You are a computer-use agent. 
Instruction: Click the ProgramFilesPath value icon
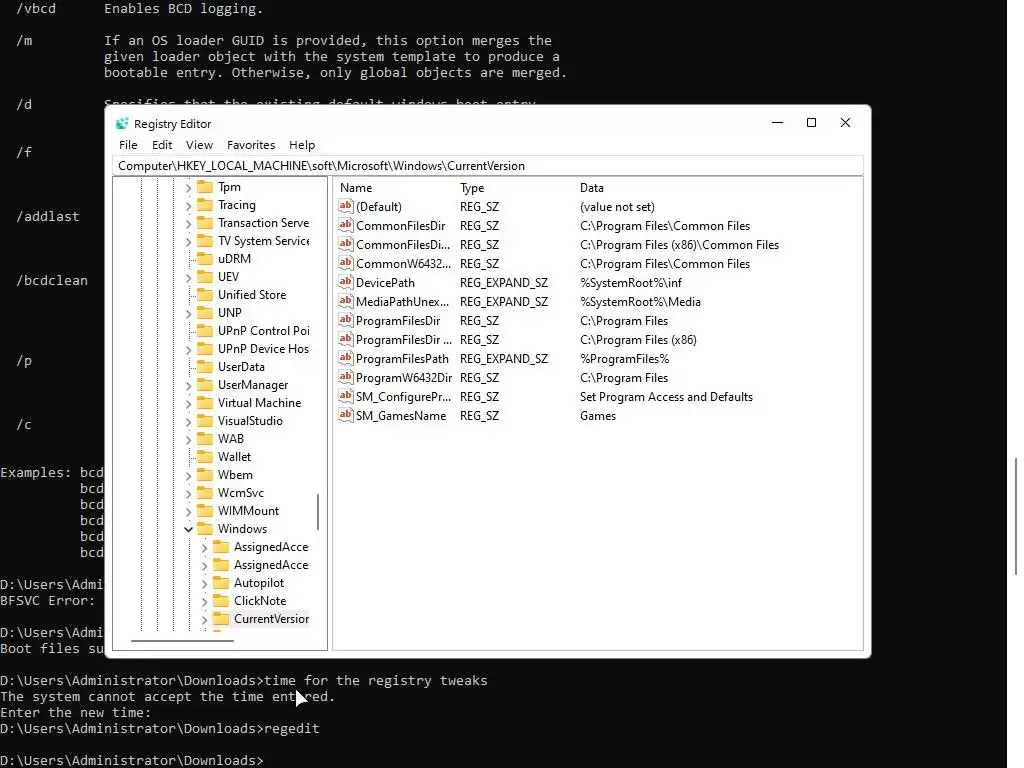click(345, 358)
